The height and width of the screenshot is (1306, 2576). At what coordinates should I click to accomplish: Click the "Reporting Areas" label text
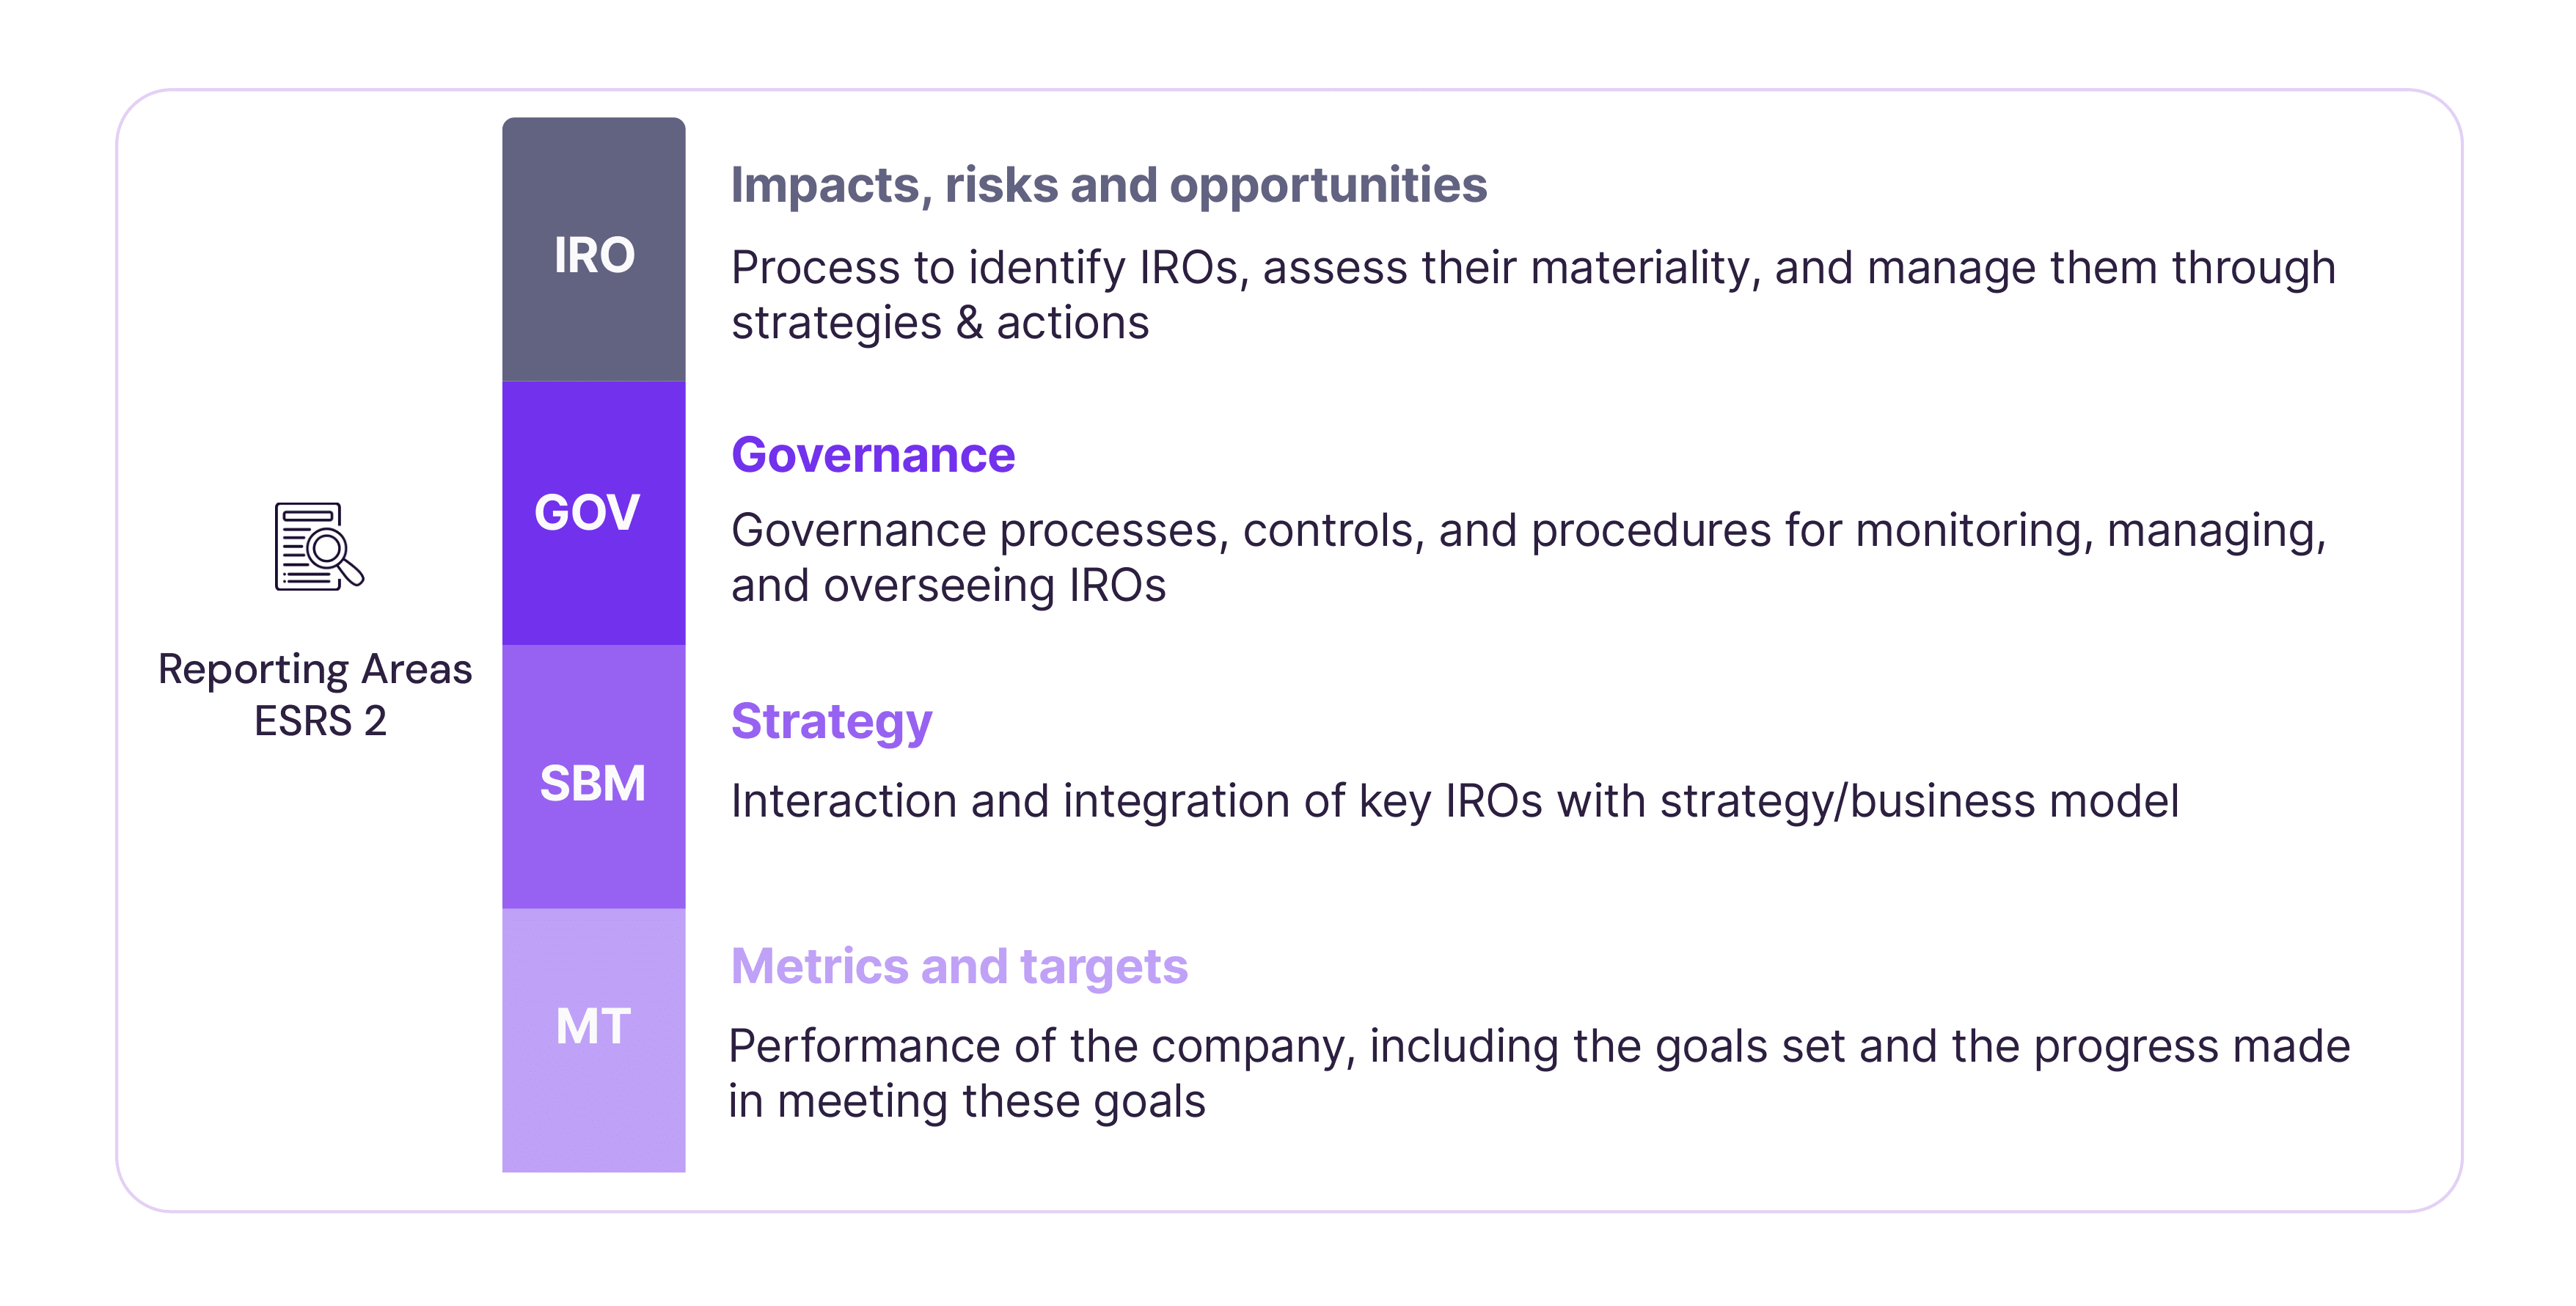tap(315, 669)
